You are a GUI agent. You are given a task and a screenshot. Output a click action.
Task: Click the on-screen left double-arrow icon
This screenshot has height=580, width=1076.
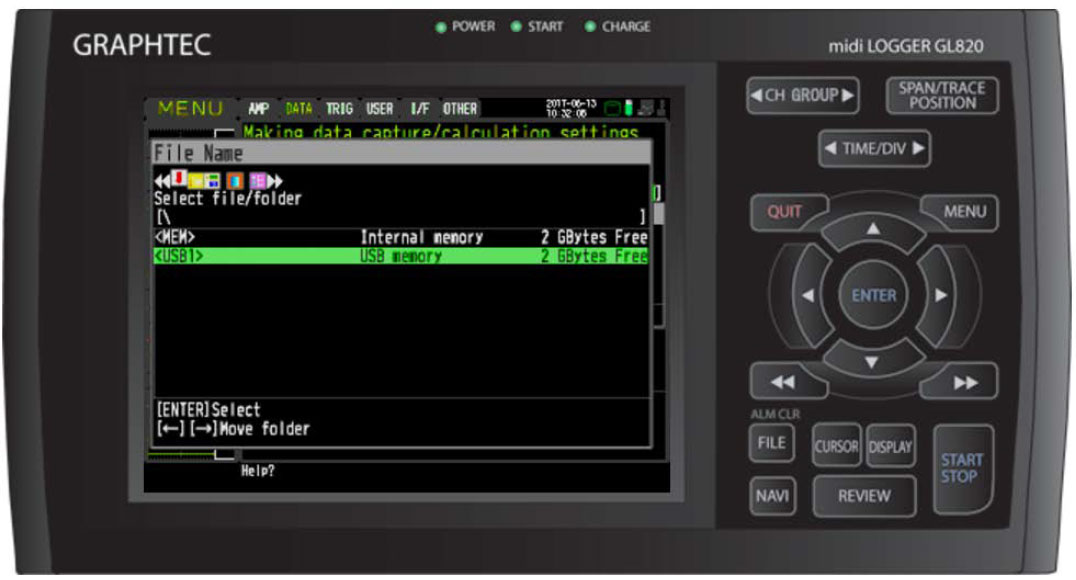click(x=162, y=182)
